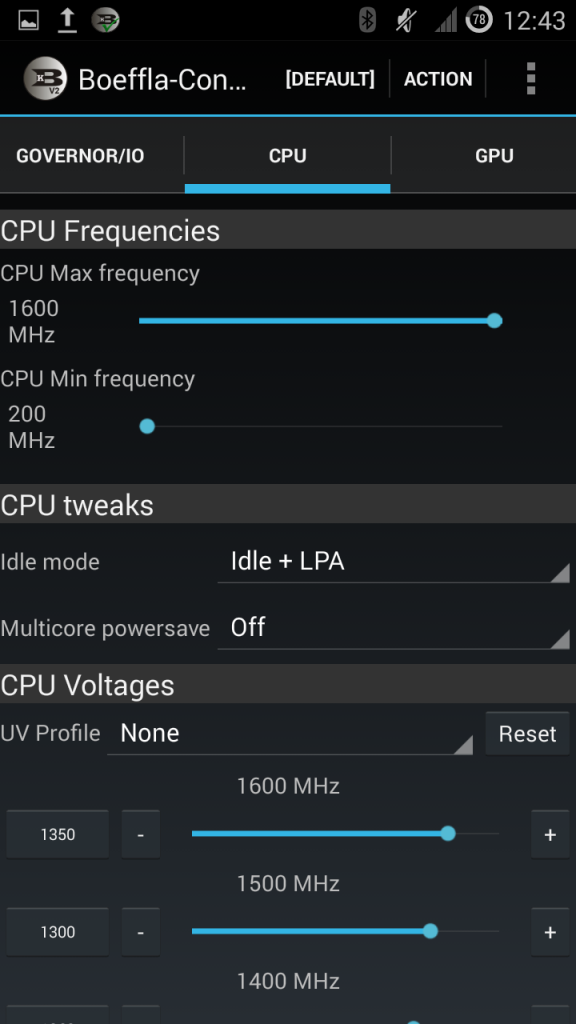This screenshot has width=576, height=1024.
Task: Click the Reset voltages button
Action: 527,734
